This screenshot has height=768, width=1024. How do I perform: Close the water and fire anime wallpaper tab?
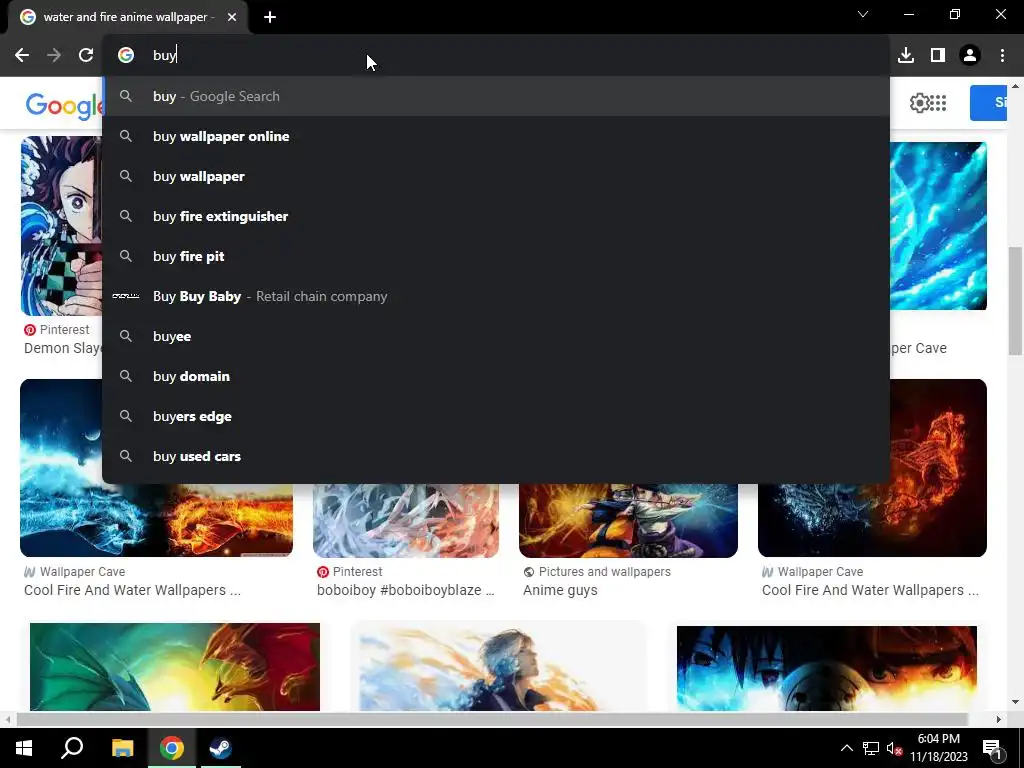(x=232, y=17)
